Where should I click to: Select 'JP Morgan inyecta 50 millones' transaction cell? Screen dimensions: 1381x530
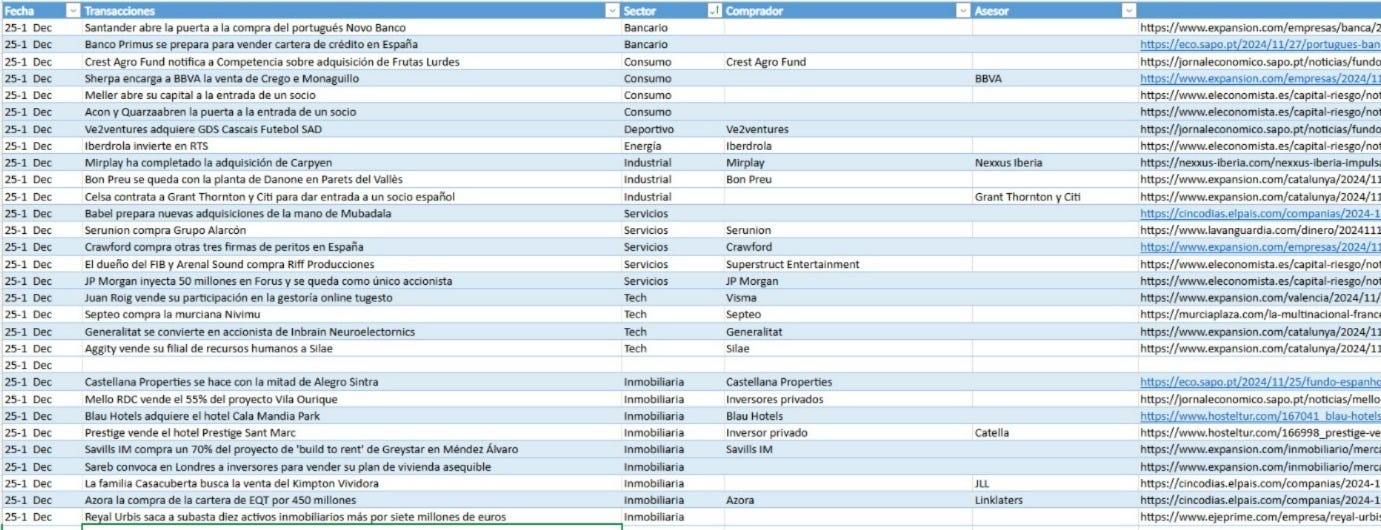(351, 281)
